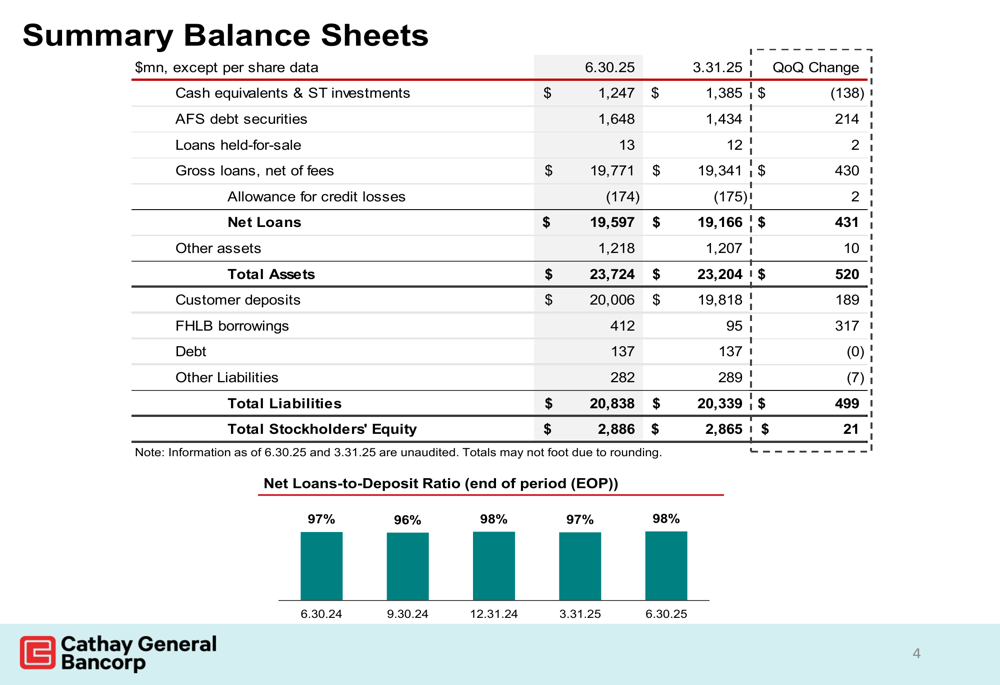The width and height of the screenshot is (1000, 685).
Task: Select the 2,865 stockholders' equity value
Action: tap(724, 429)
